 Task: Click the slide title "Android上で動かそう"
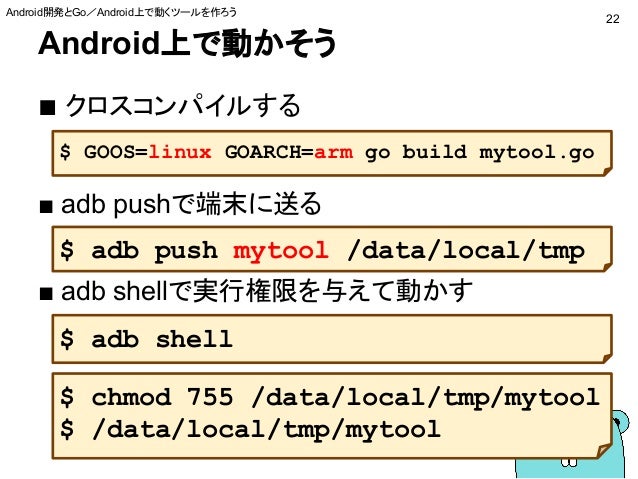coord(187,43)
